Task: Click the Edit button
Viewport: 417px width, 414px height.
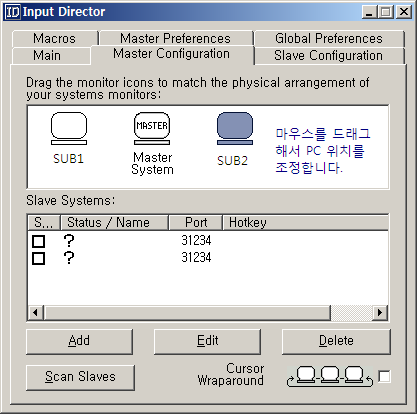Action: click(x=207, y=341)
